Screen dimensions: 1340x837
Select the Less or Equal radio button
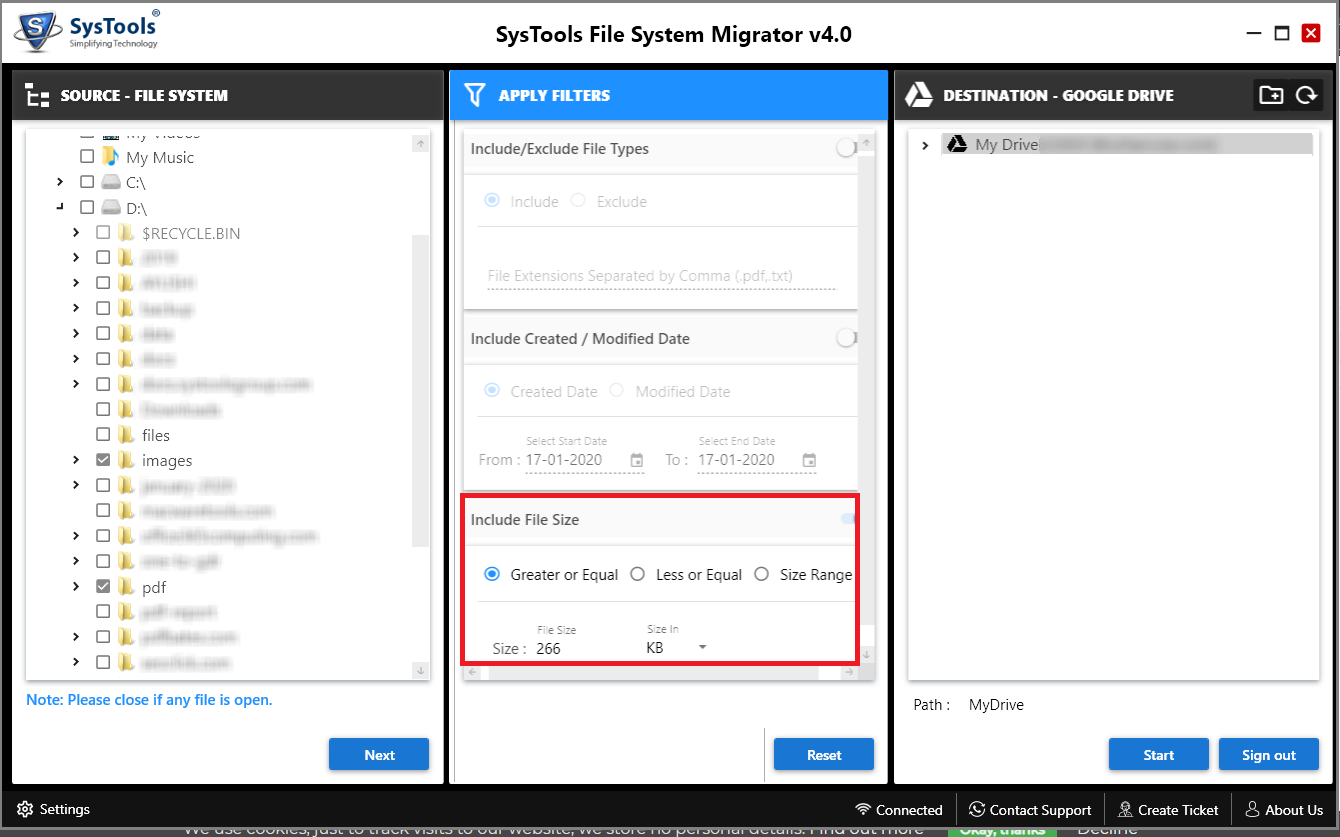637,574
